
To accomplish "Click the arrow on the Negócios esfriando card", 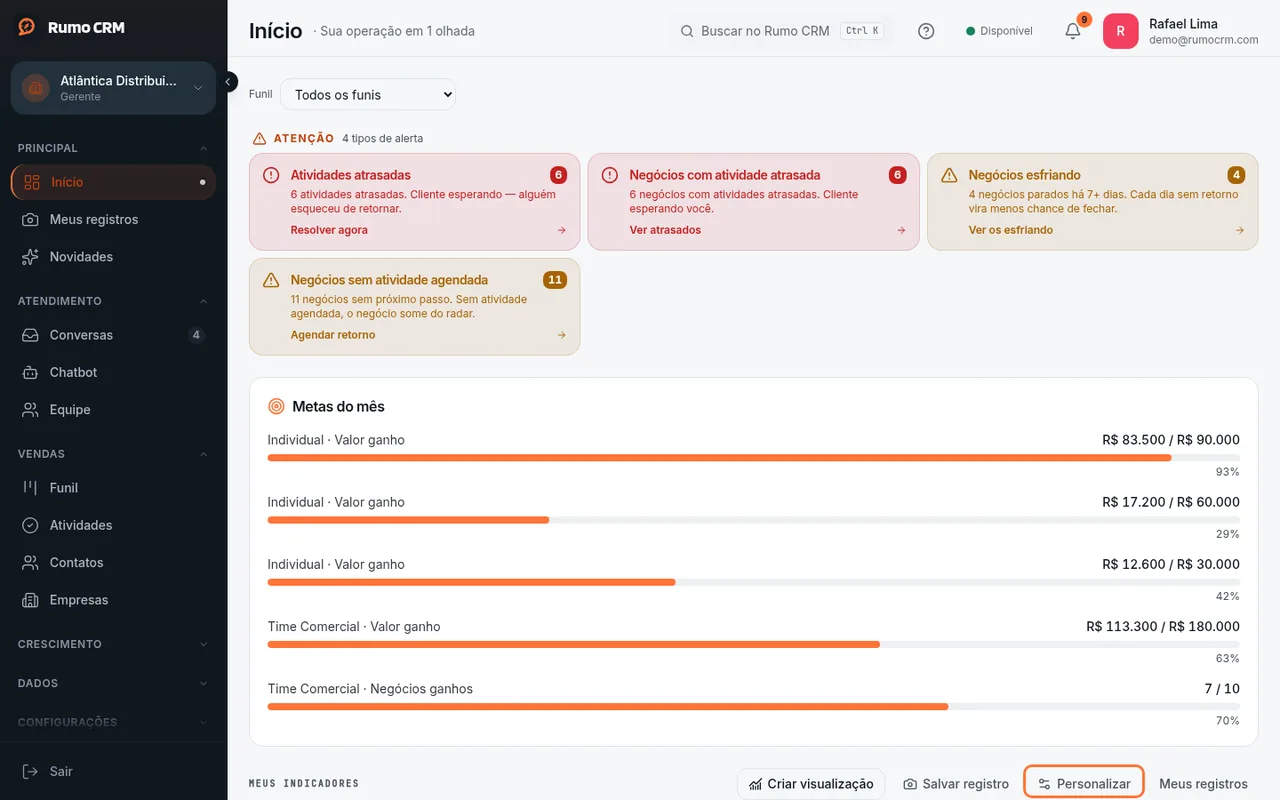I will point(1240,230).
